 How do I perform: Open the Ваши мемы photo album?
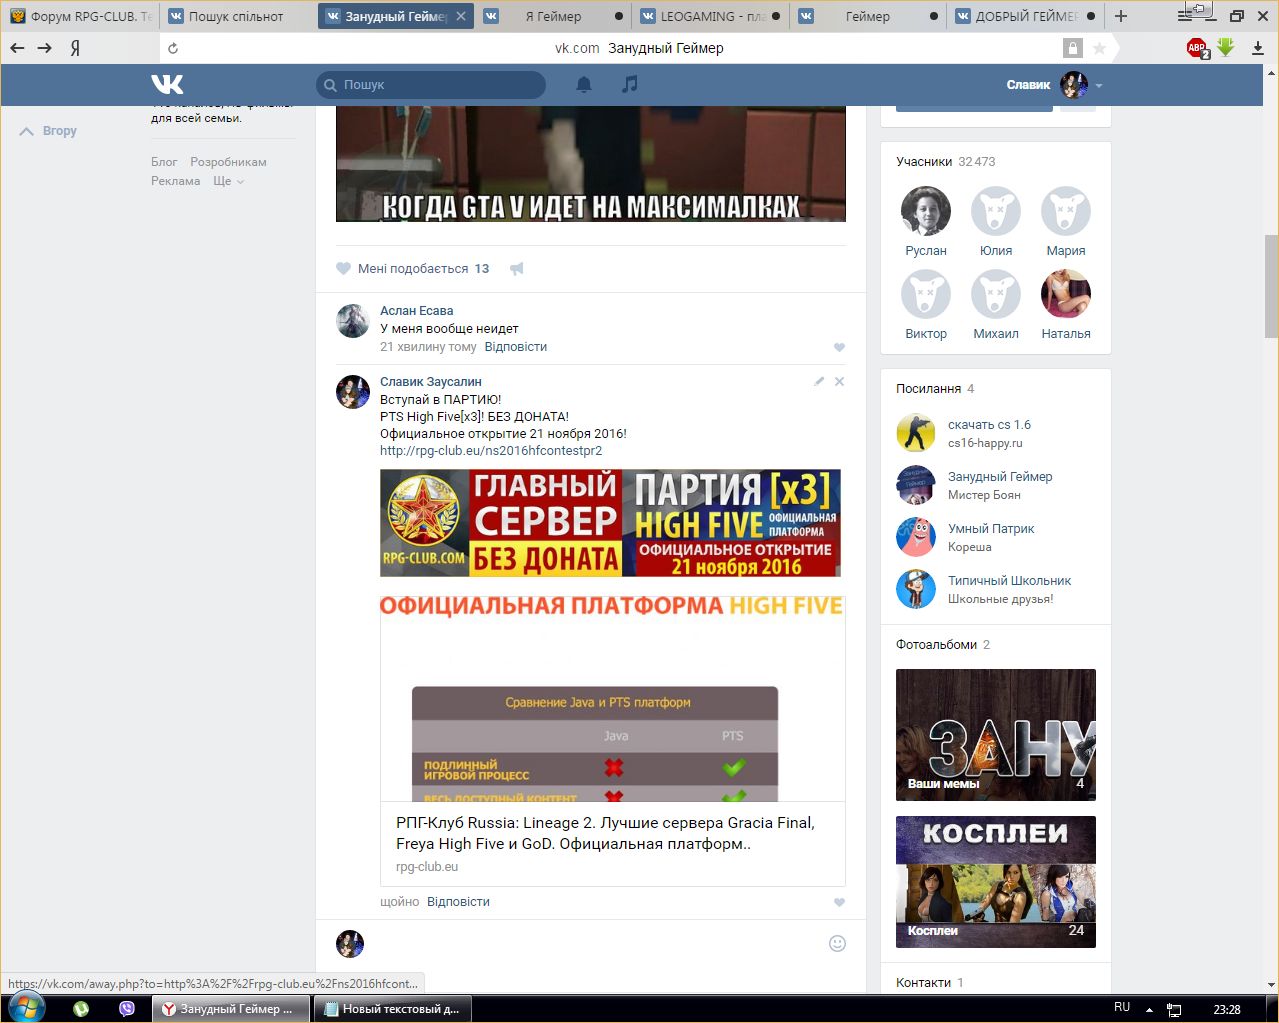[x=996, y=735]
